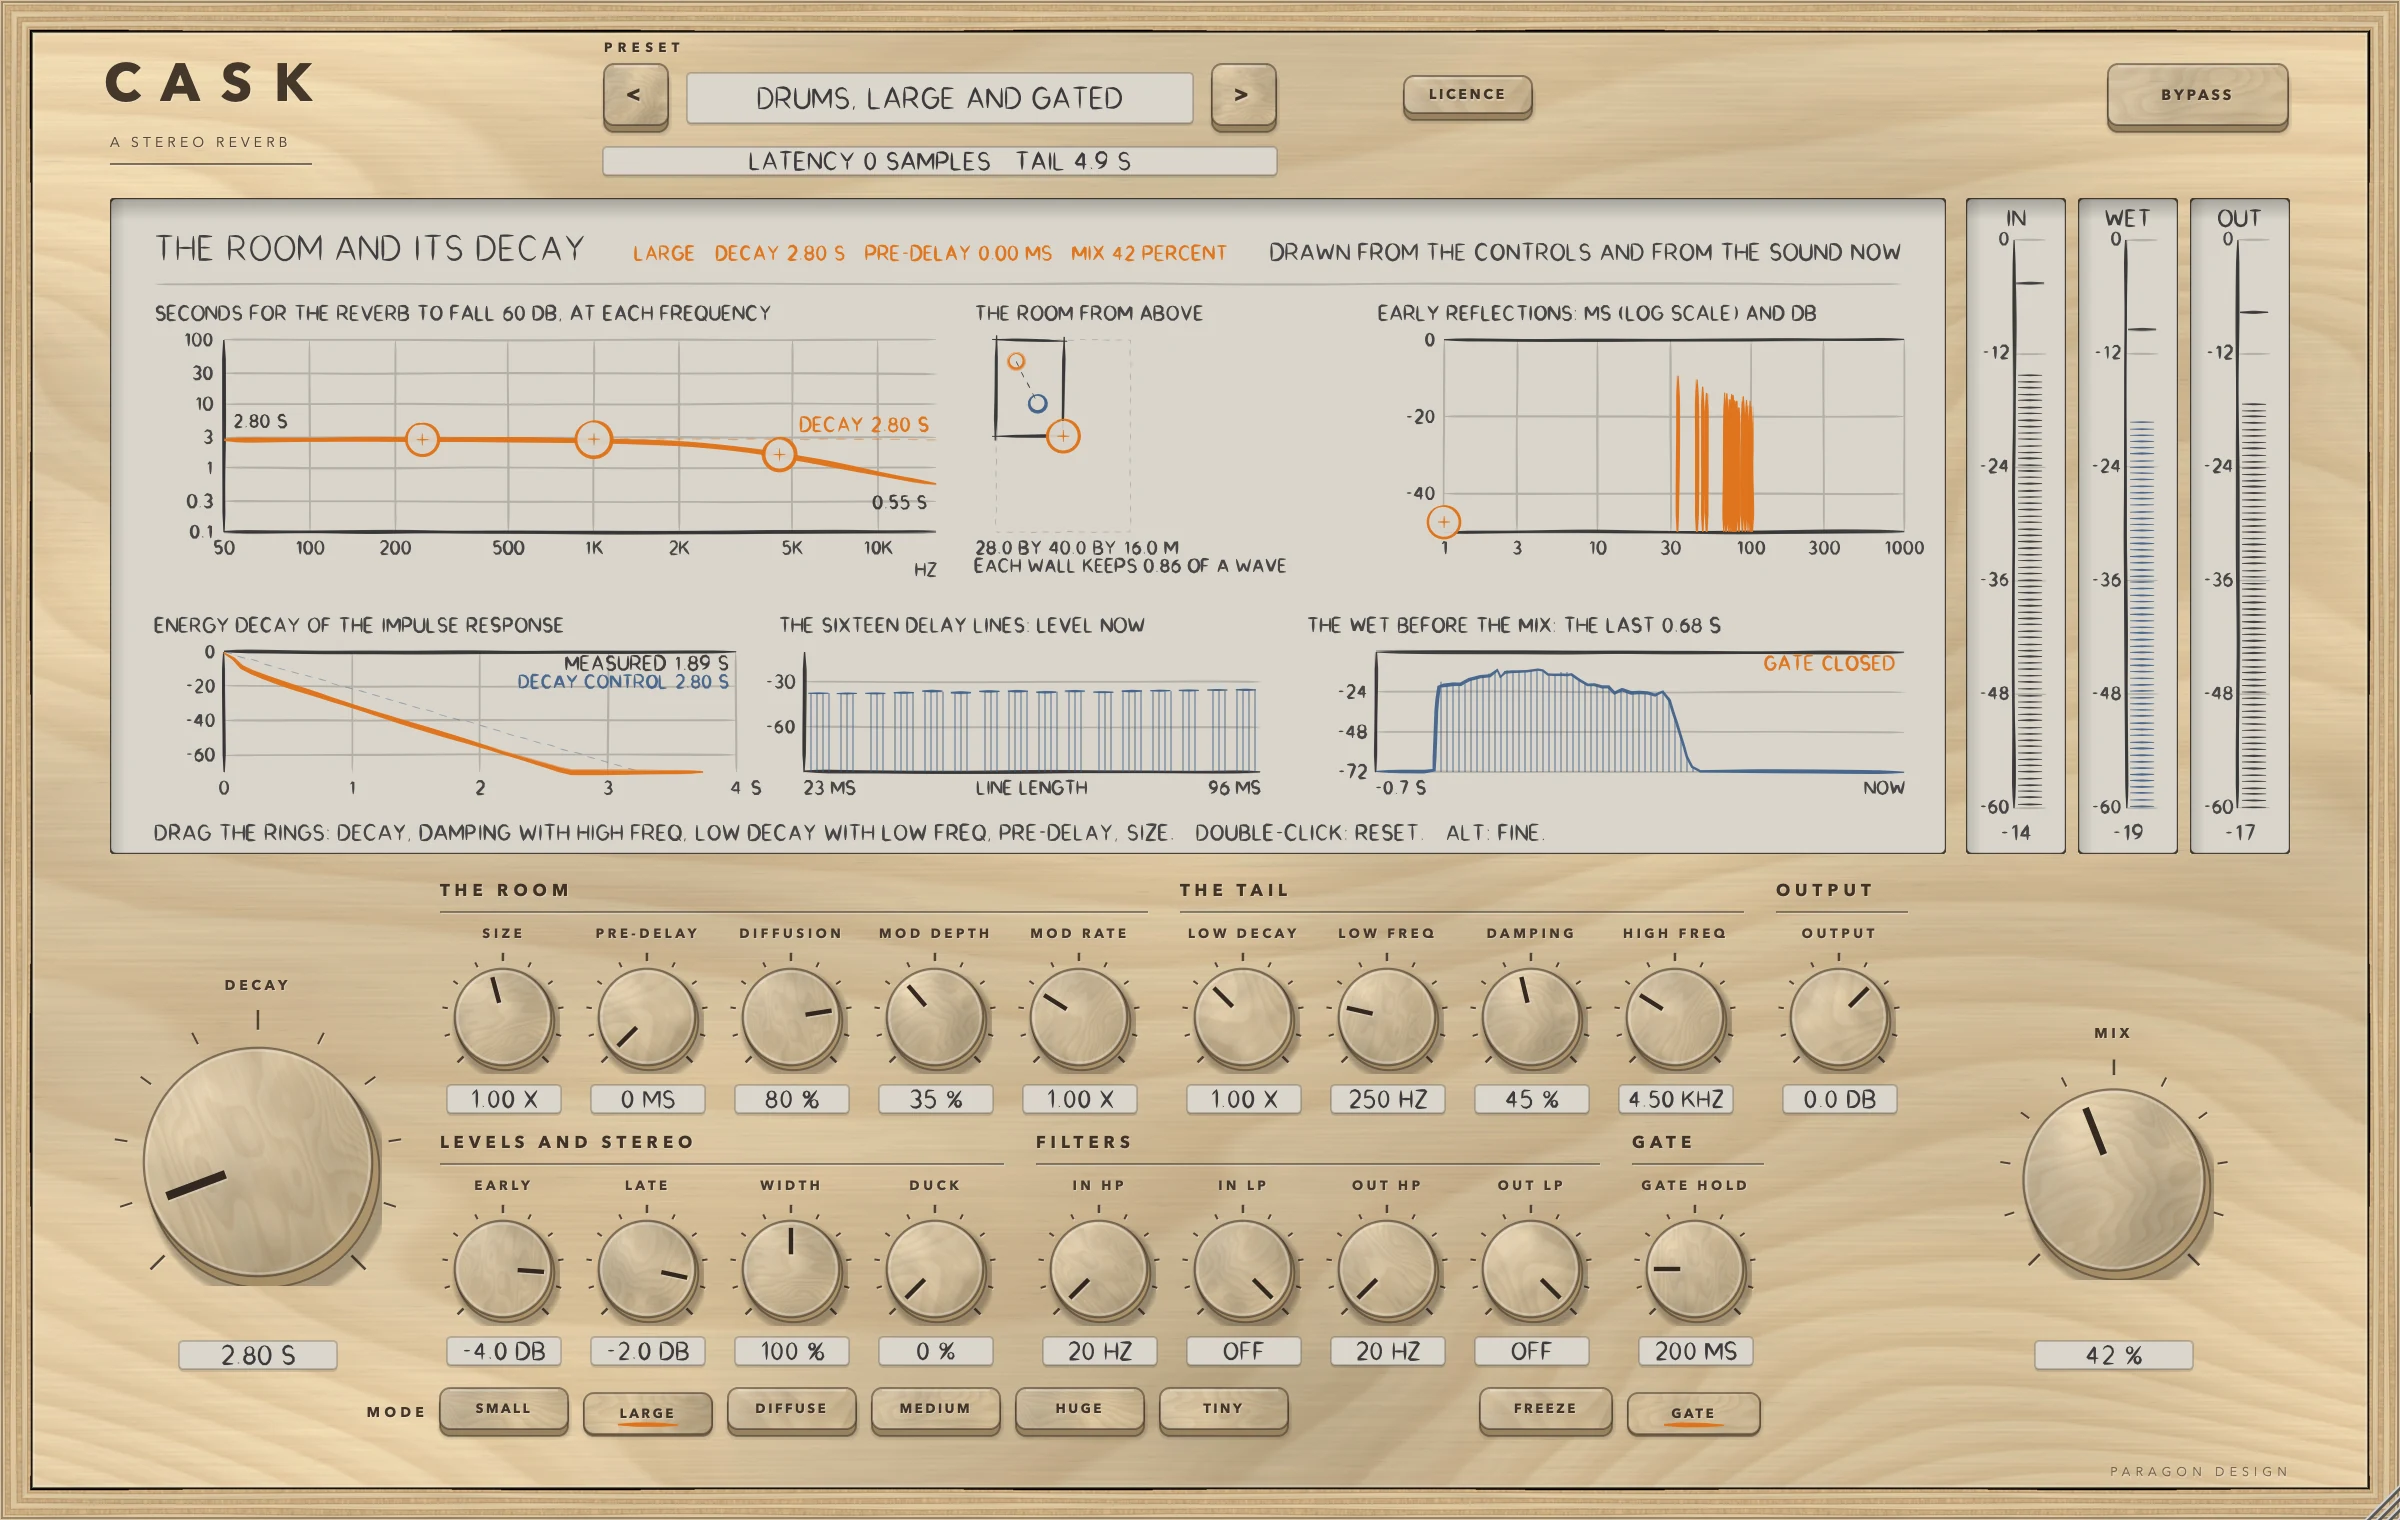Click the Mod Rate knob

coord(1079,1017)
